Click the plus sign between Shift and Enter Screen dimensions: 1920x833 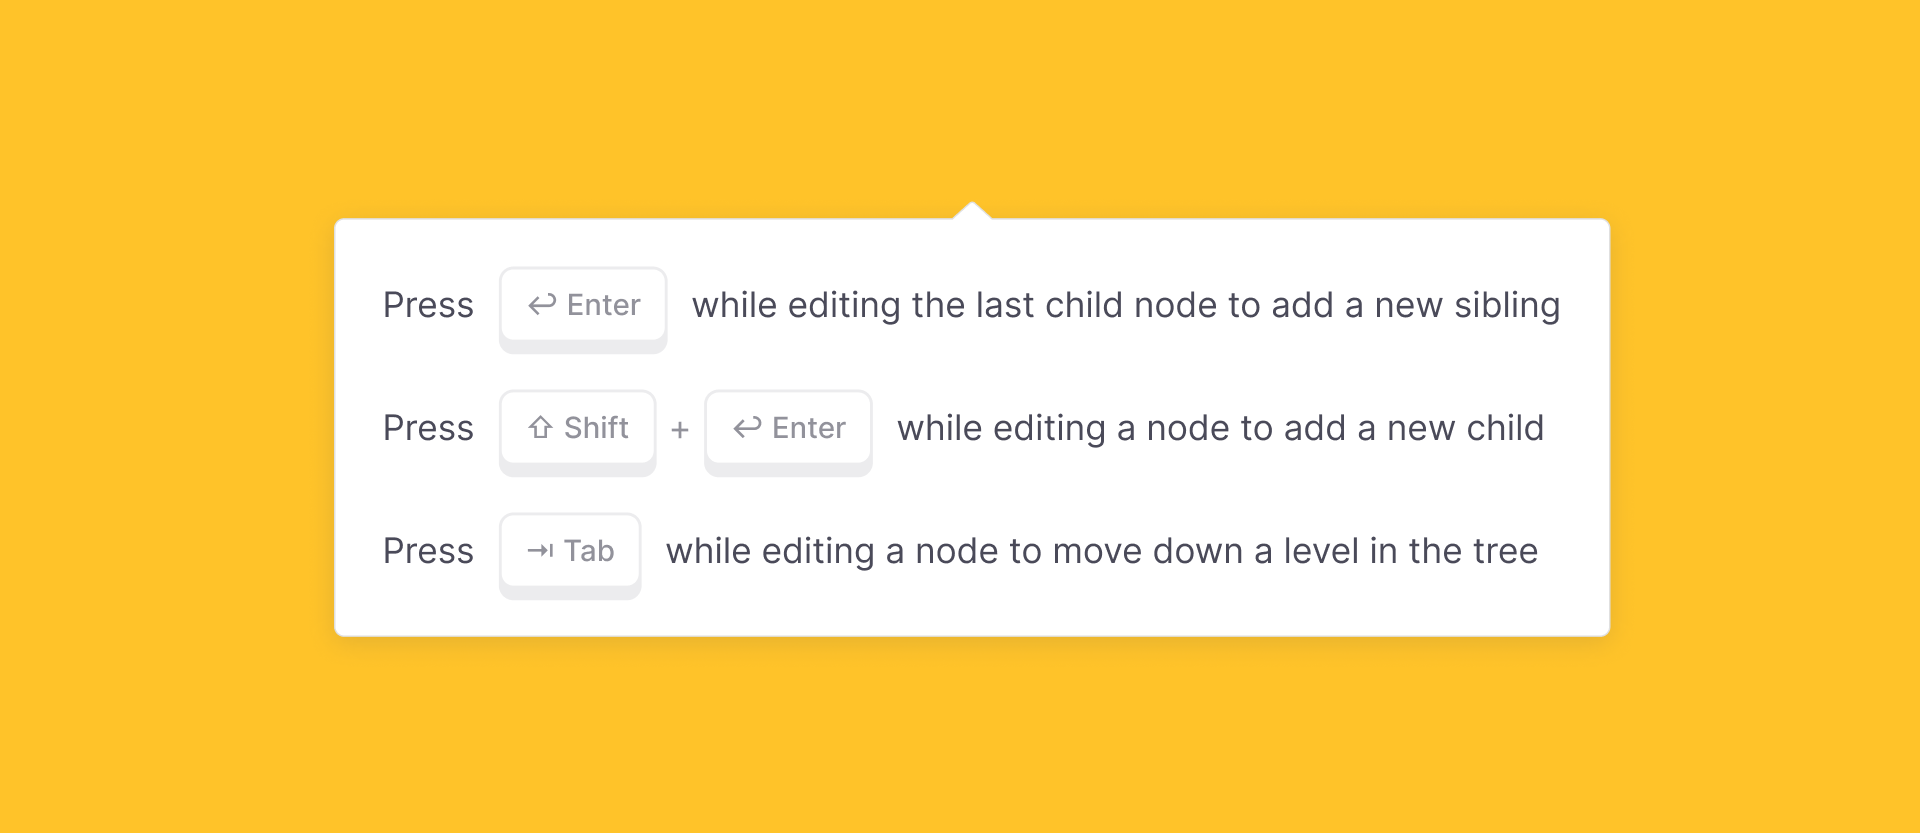pos(680,430)
